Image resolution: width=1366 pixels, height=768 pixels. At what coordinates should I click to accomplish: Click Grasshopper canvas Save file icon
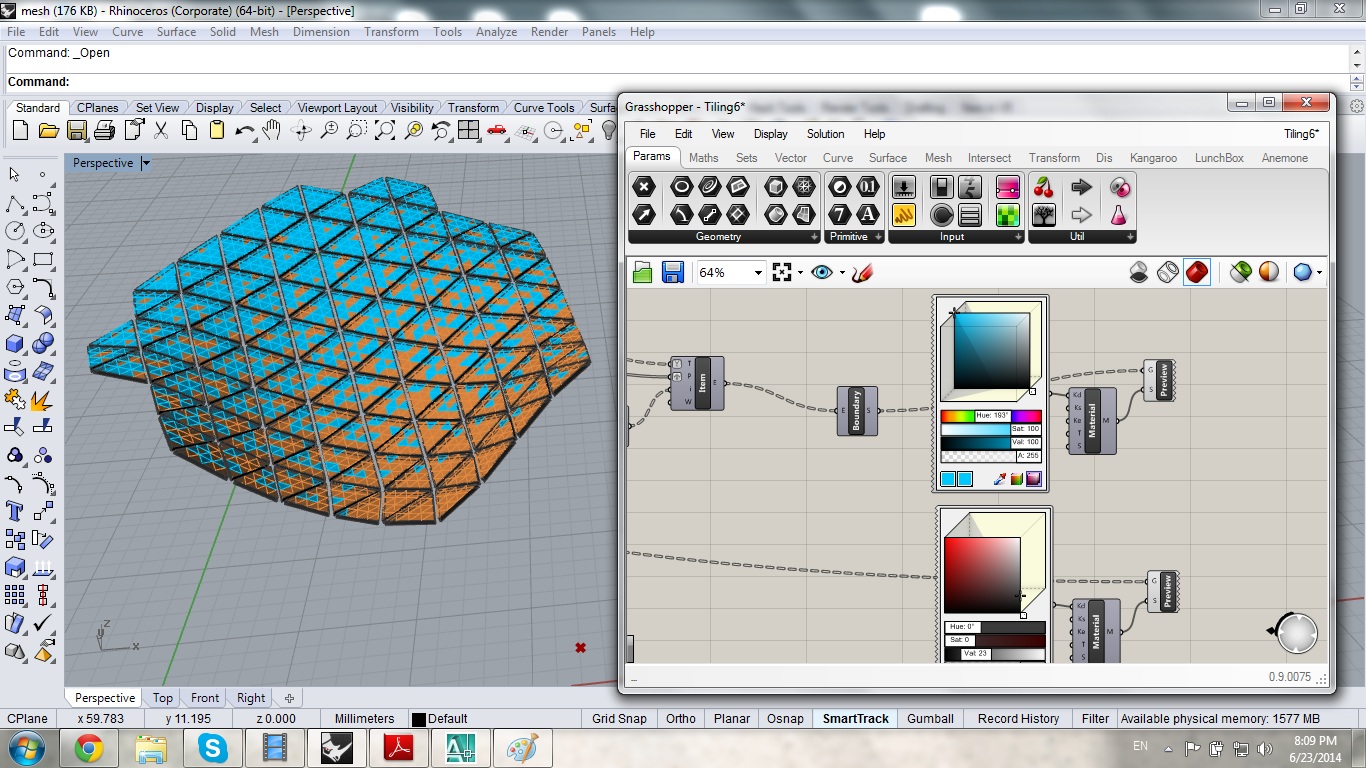pos(672,272)
